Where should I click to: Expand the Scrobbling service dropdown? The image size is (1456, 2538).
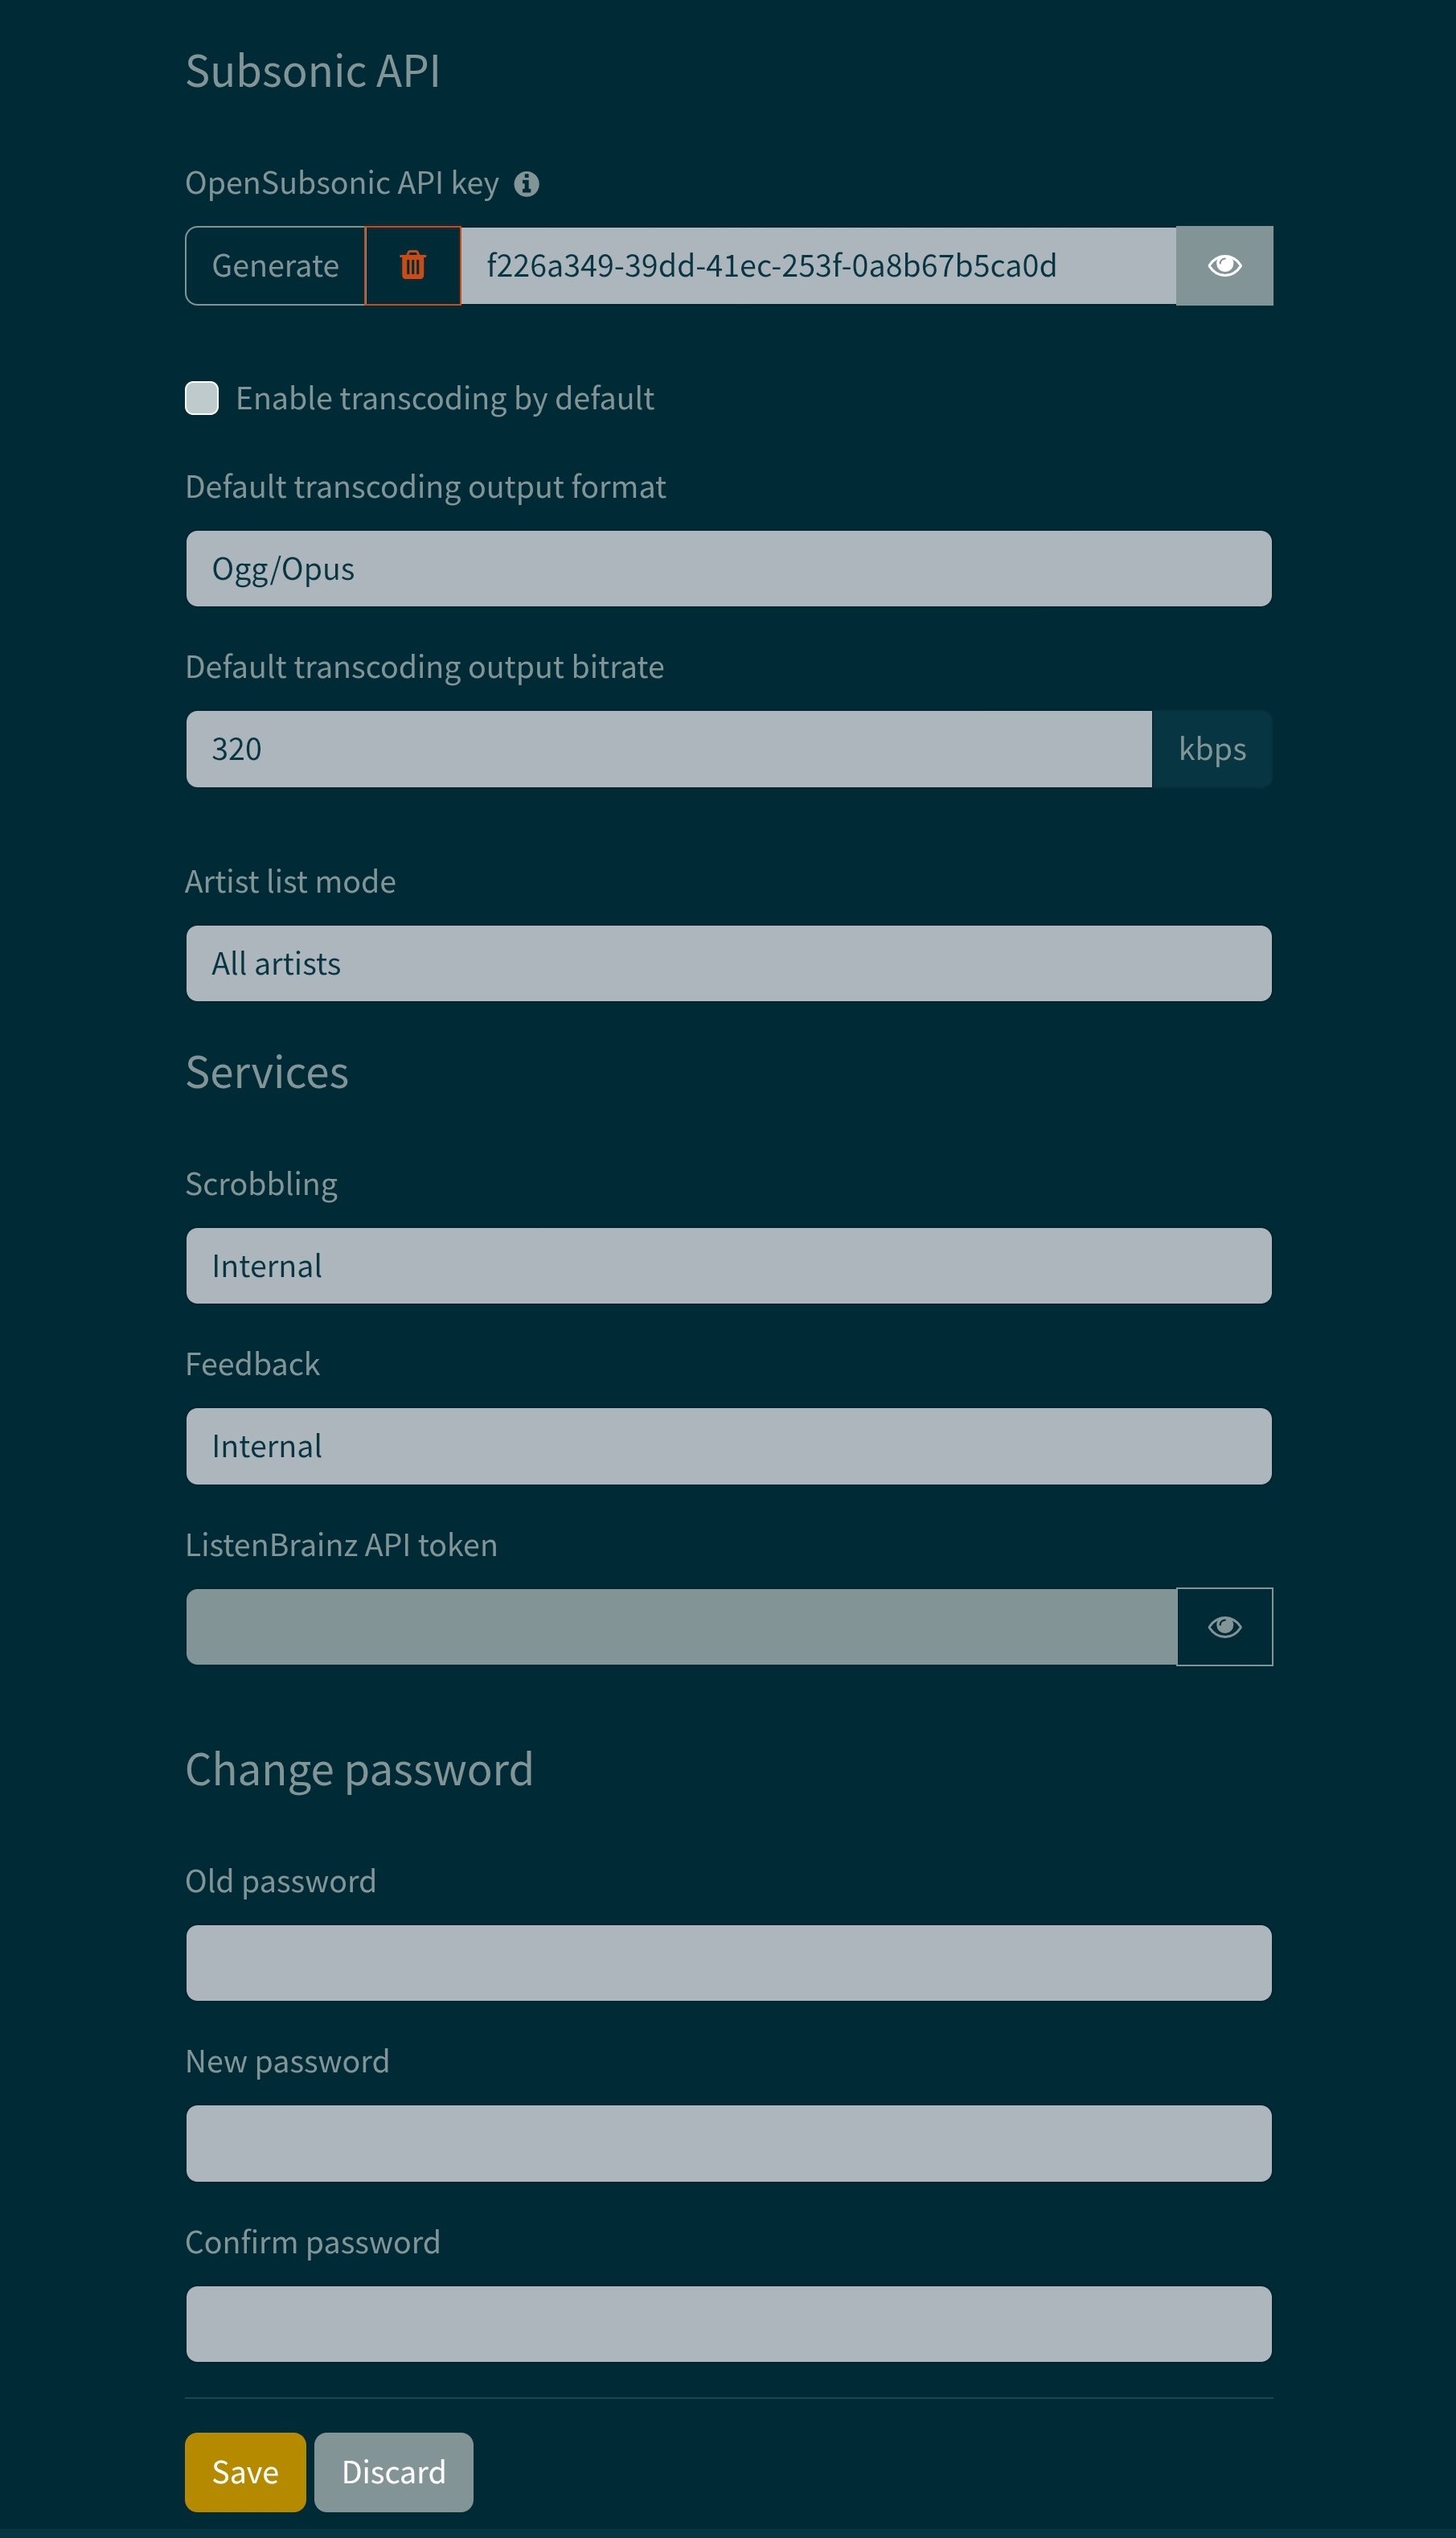click(729, 1266)
